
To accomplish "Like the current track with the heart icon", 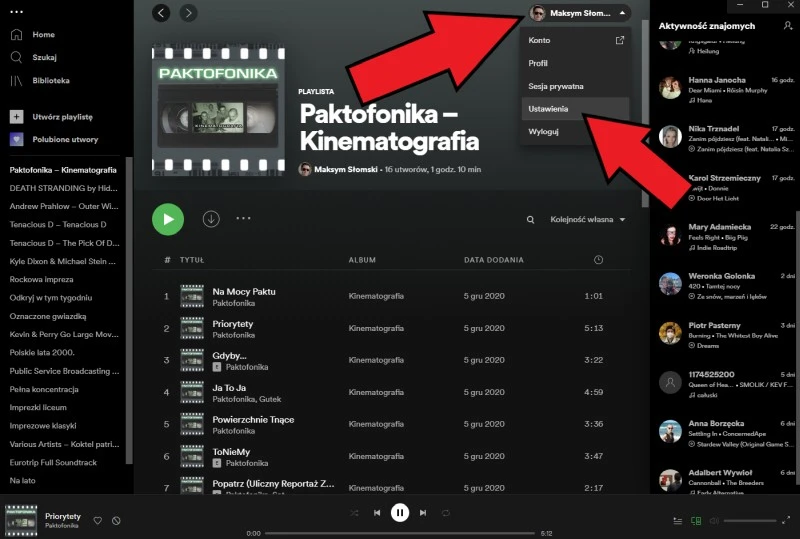I will click(x=97, y=521).
